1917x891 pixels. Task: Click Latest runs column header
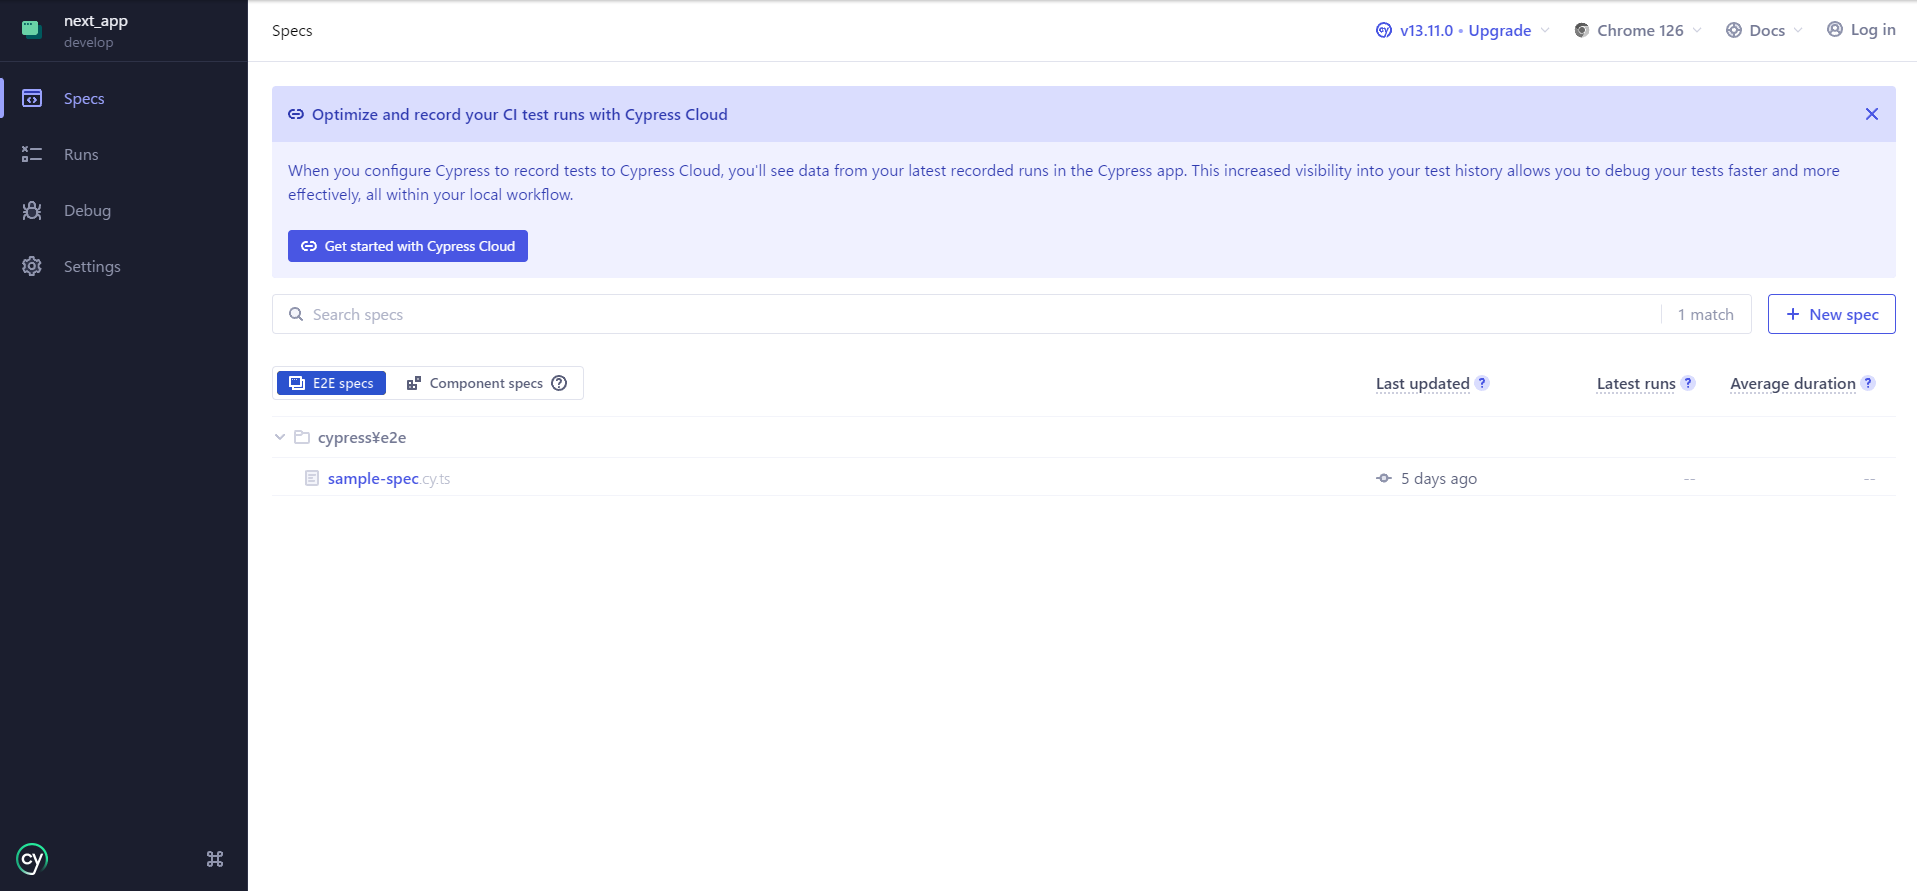click(x=1636, y=383)
